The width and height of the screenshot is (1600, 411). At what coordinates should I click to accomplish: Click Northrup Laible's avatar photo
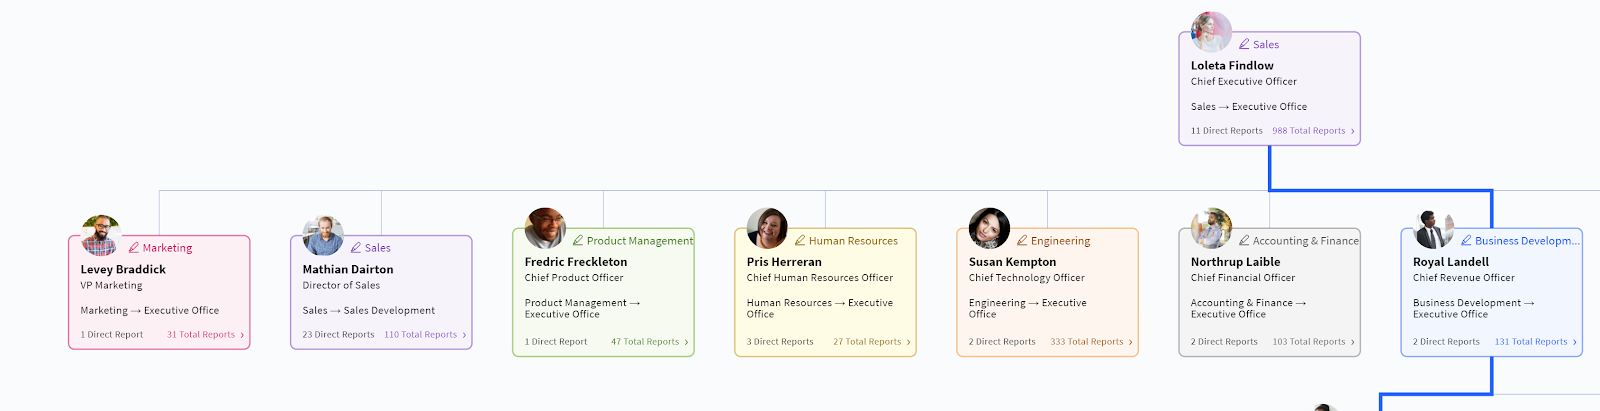point(1211,229)
